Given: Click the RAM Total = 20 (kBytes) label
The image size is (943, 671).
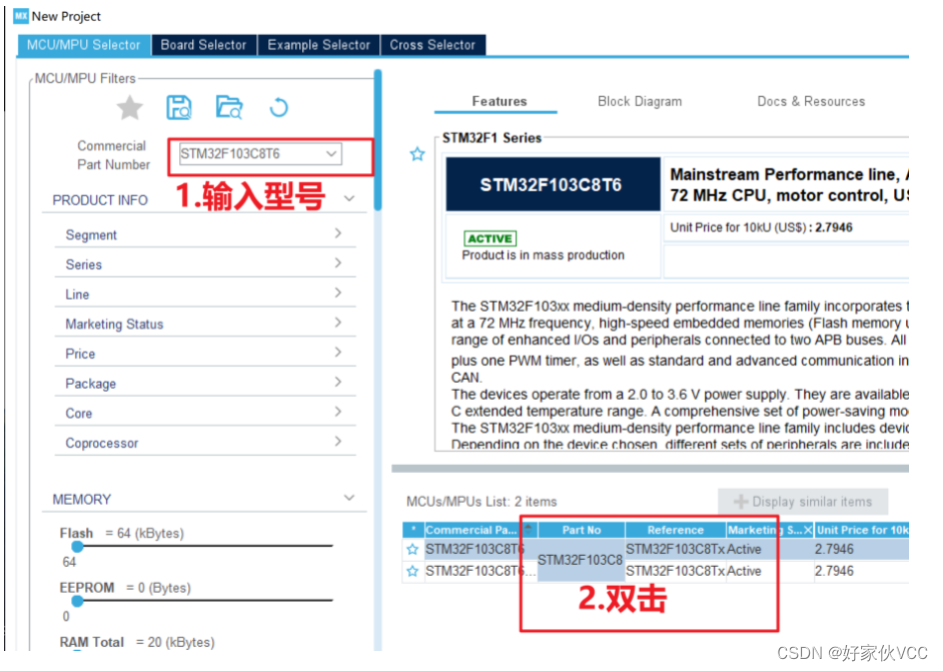Looking at the screenshot, I should (137, 642).
